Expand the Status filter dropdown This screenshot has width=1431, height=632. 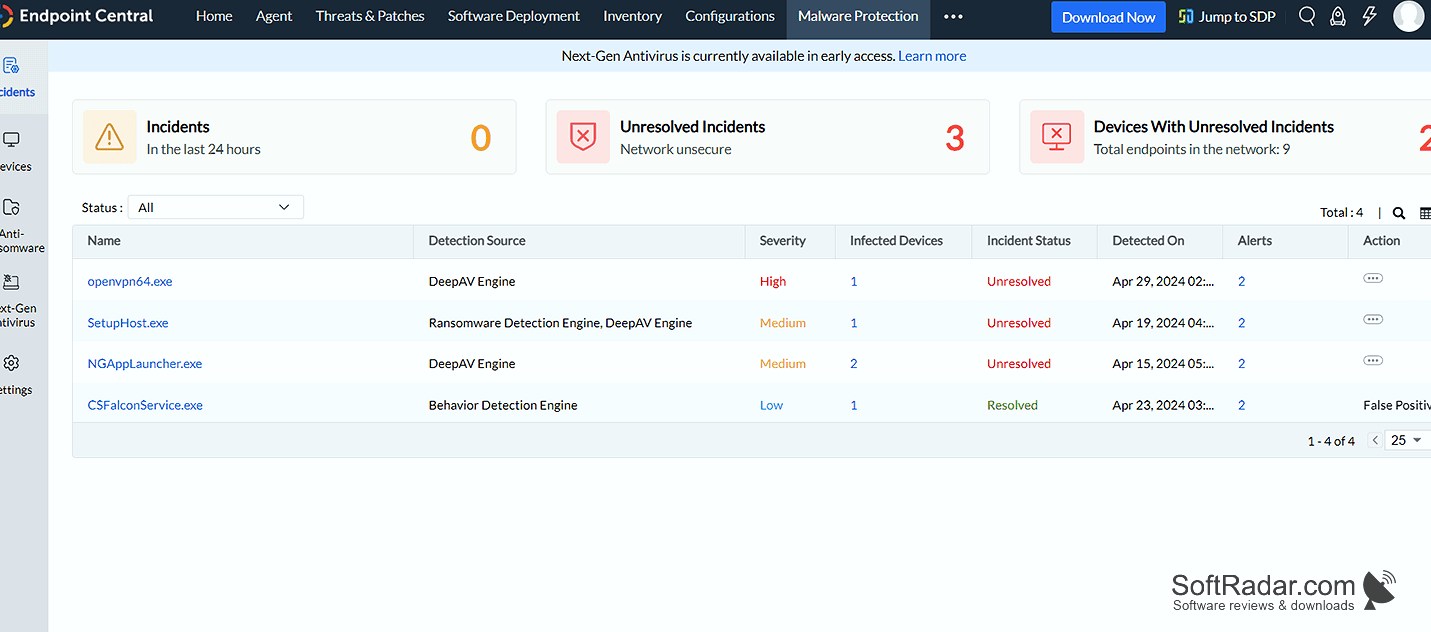215,207
